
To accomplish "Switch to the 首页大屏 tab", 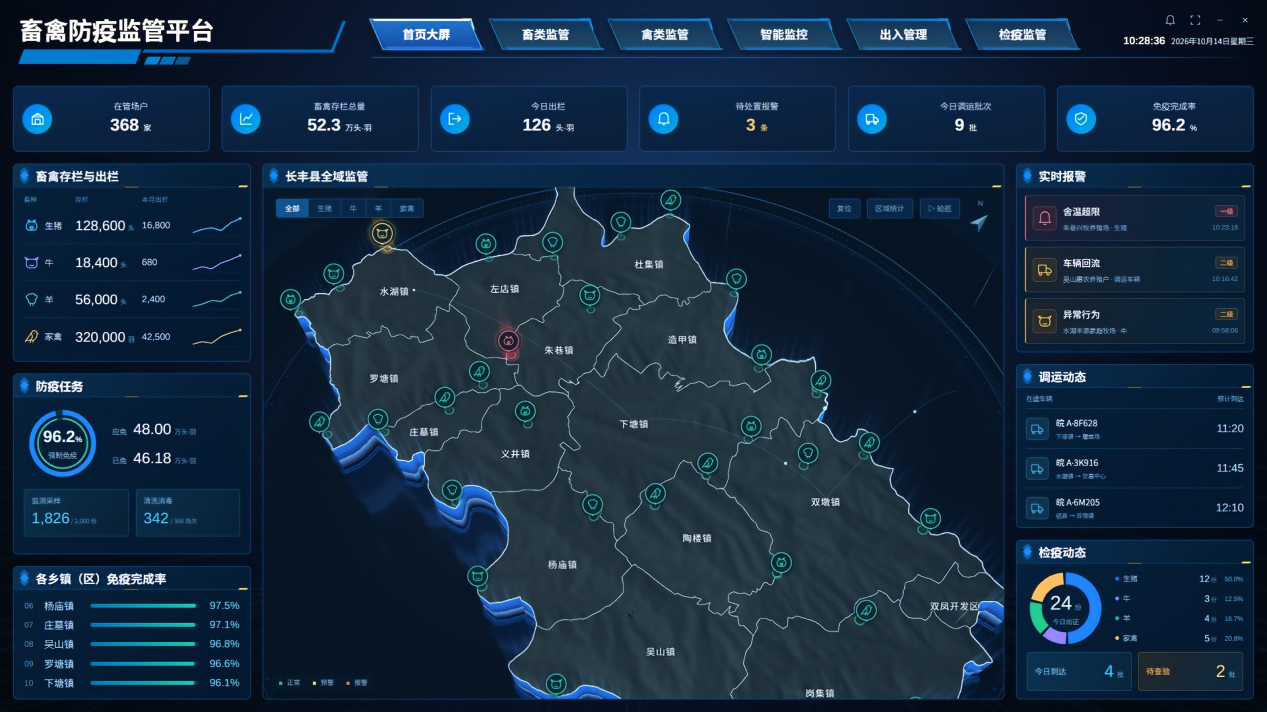I will click(x=427, y=34).
